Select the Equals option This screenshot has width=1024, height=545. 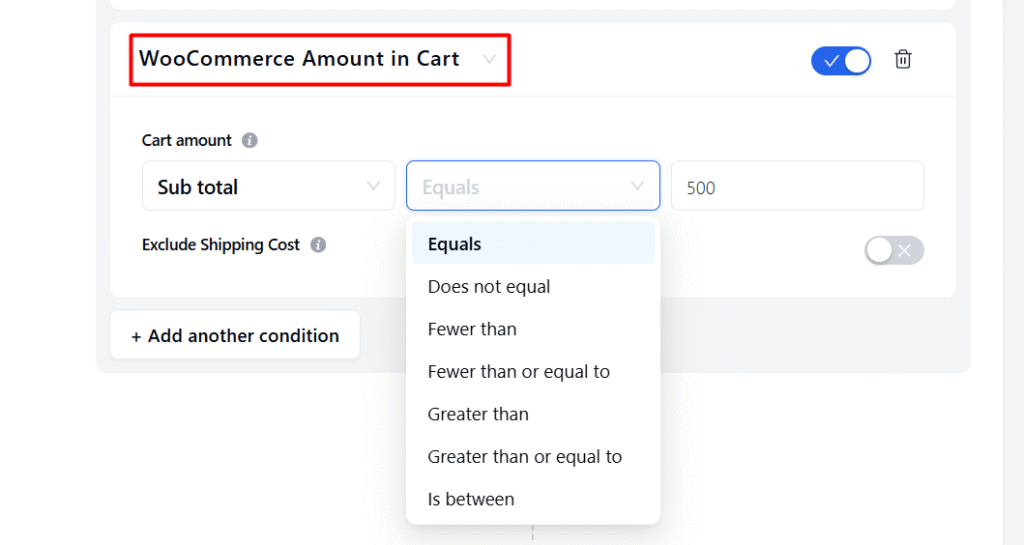click(454, 244)
